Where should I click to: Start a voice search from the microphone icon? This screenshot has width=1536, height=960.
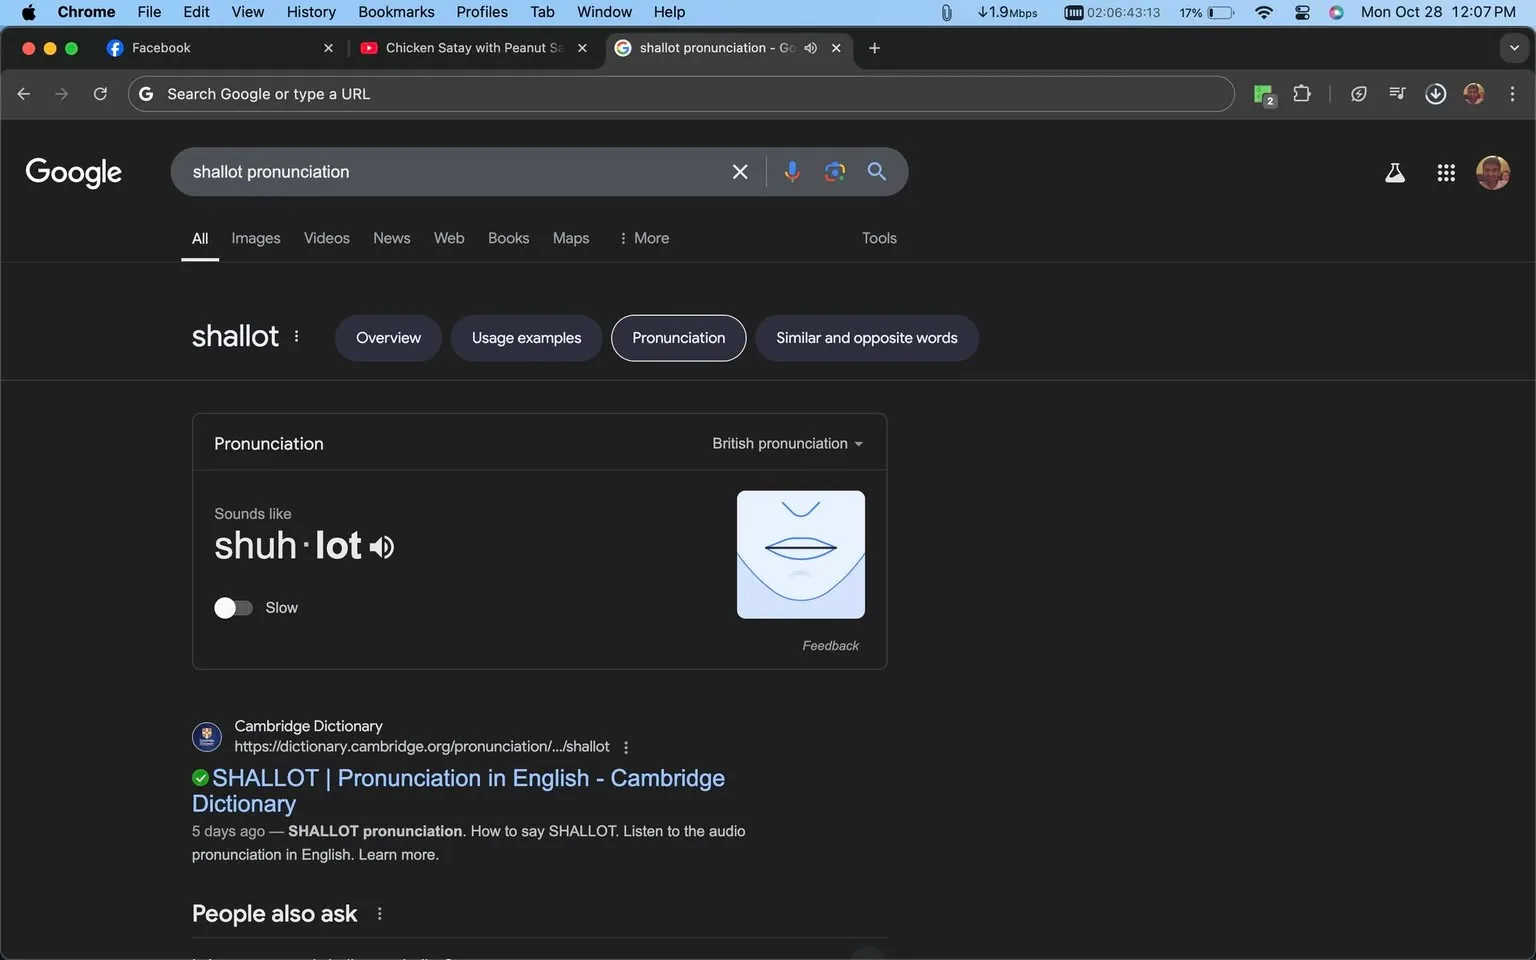(x=792, y=171)
